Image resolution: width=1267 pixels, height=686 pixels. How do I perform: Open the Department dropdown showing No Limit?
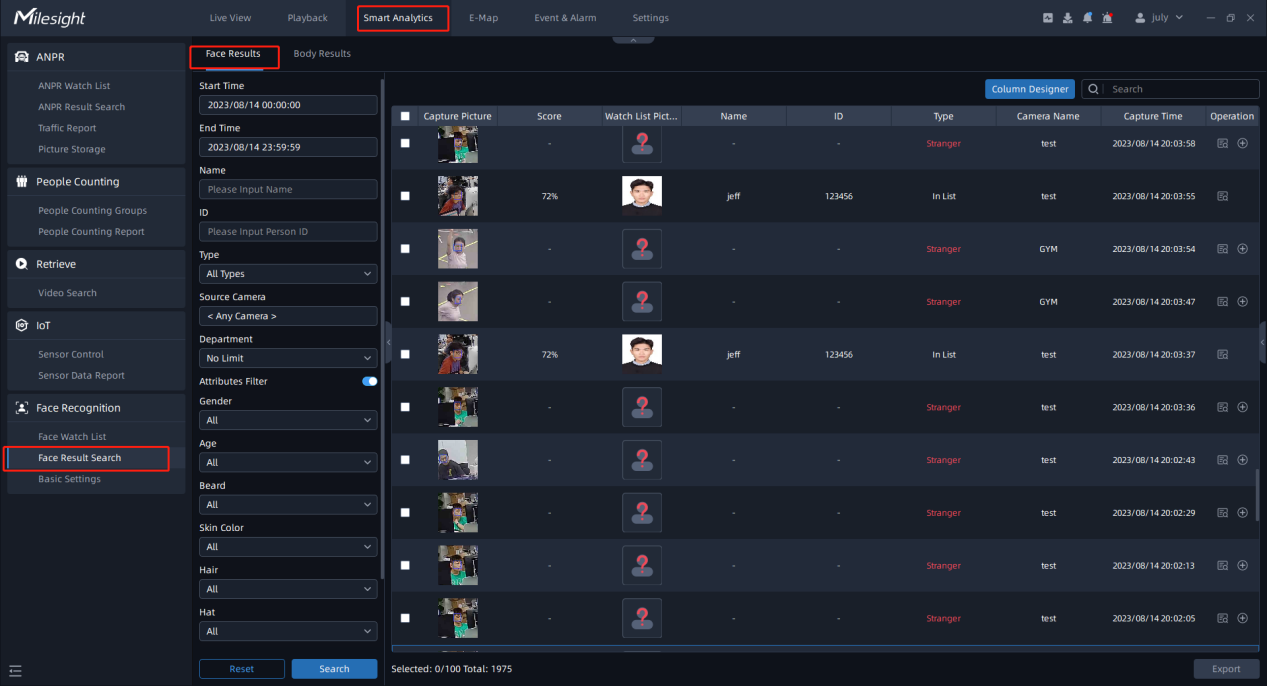(288, 358)
